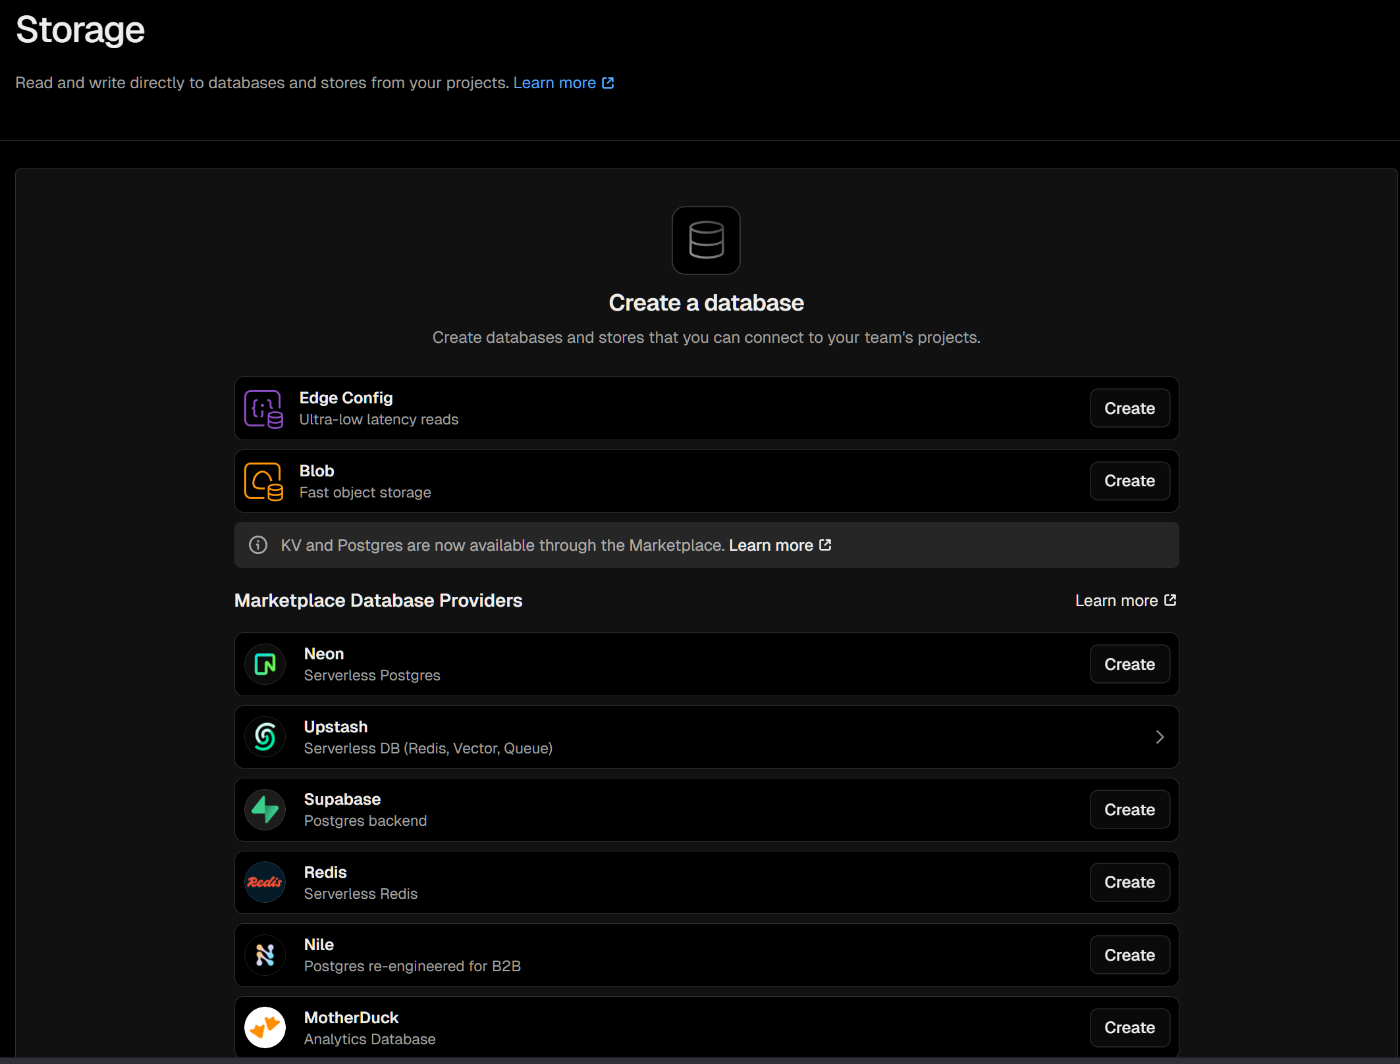This screenshot has height=1064, width=1400.
Task: Click the Blob storage icon
Action: (x=264, y=481)
